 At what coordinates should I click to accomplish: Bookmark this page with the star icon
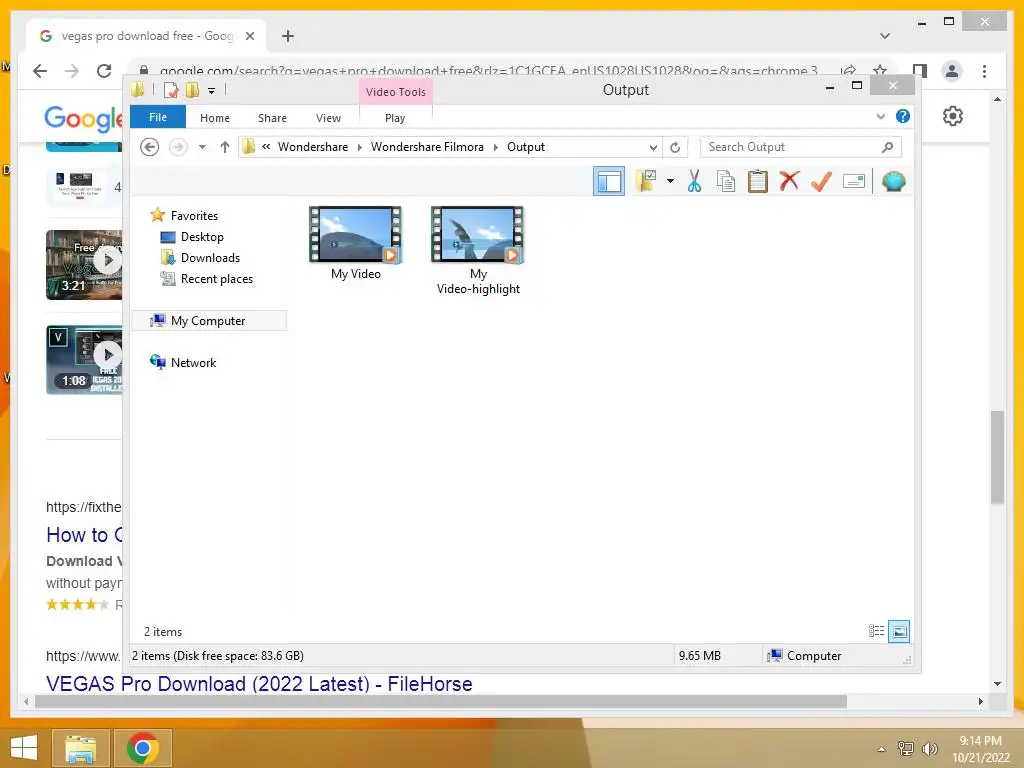point(880,71)
